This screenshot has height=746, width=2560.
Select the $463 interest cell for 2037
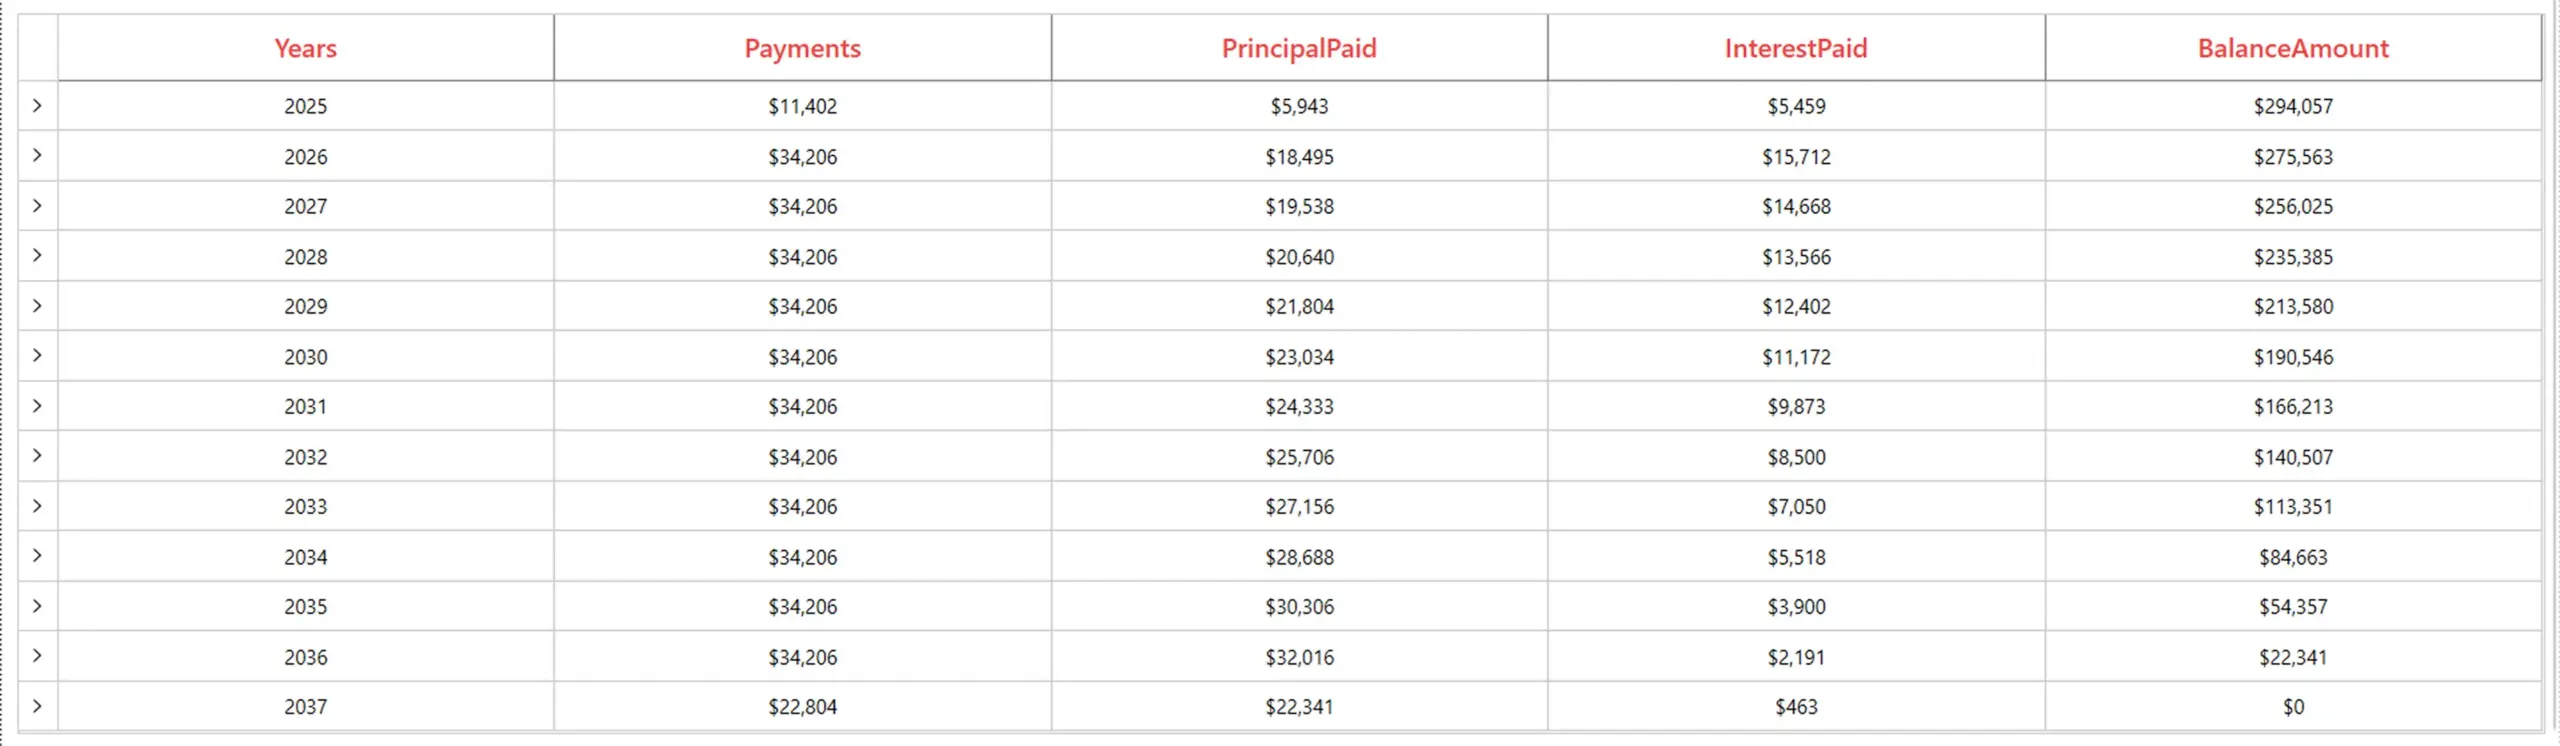tap(1794, 706)
